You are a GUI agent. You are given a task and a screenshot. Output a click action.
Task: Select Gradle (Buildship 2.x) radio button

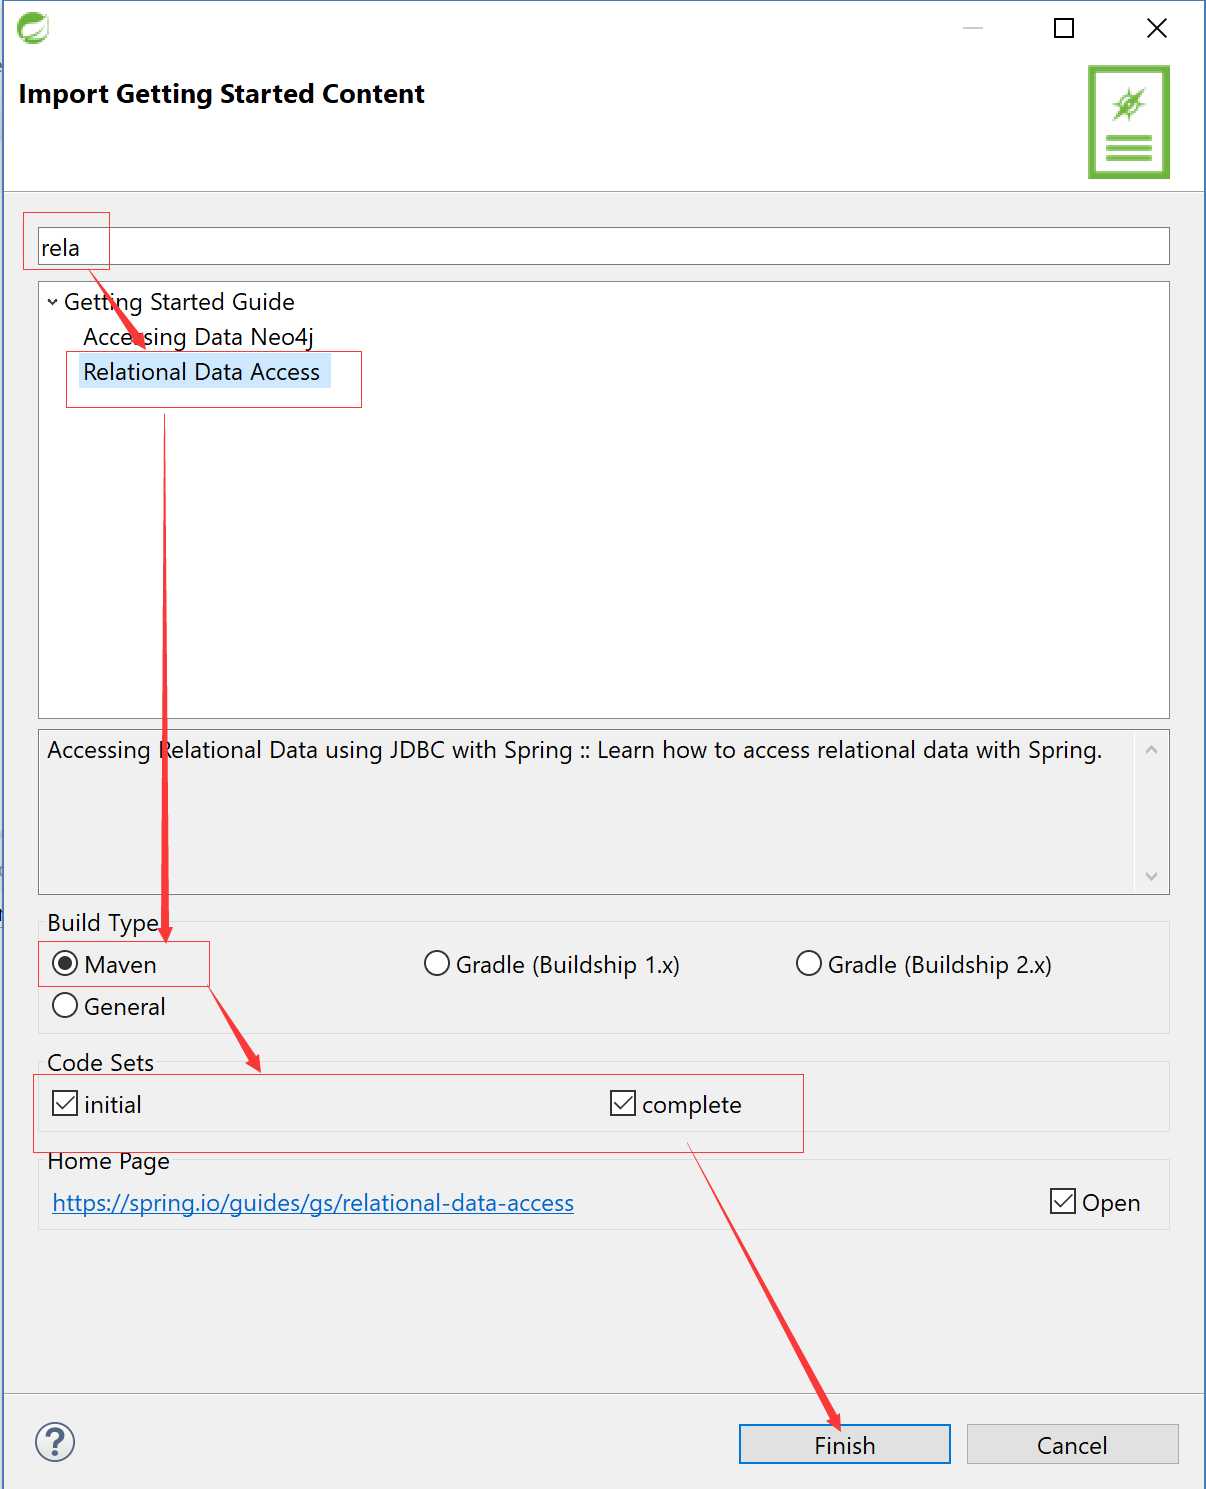coord(809,964)
